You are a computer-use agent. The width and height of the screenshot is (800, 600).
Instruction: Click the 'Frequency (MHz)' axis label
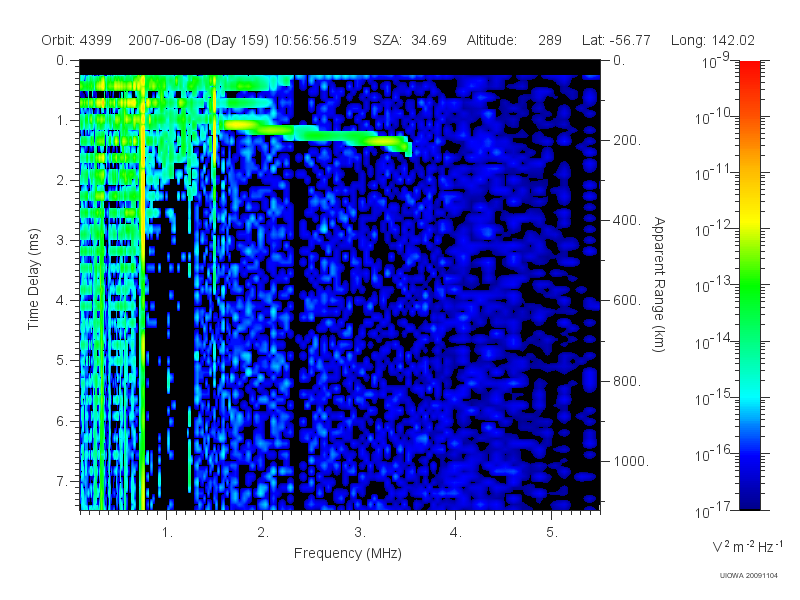(x=348, y=553)
